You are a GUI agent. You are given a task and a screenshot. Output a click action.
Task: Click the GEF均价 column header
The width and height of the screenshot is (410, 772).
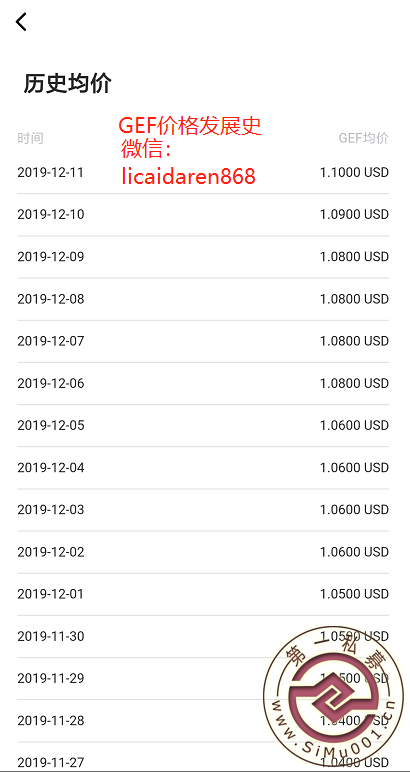click(x=364, y=138)
